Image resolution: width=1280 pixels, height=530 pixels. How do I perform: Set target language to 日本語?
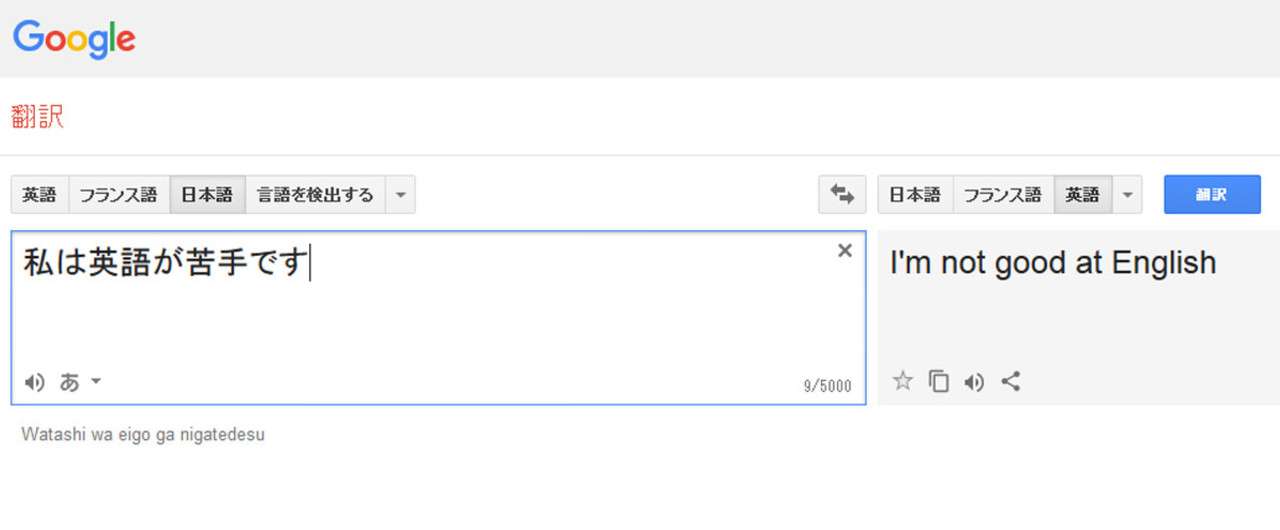(x=915, y=195)
